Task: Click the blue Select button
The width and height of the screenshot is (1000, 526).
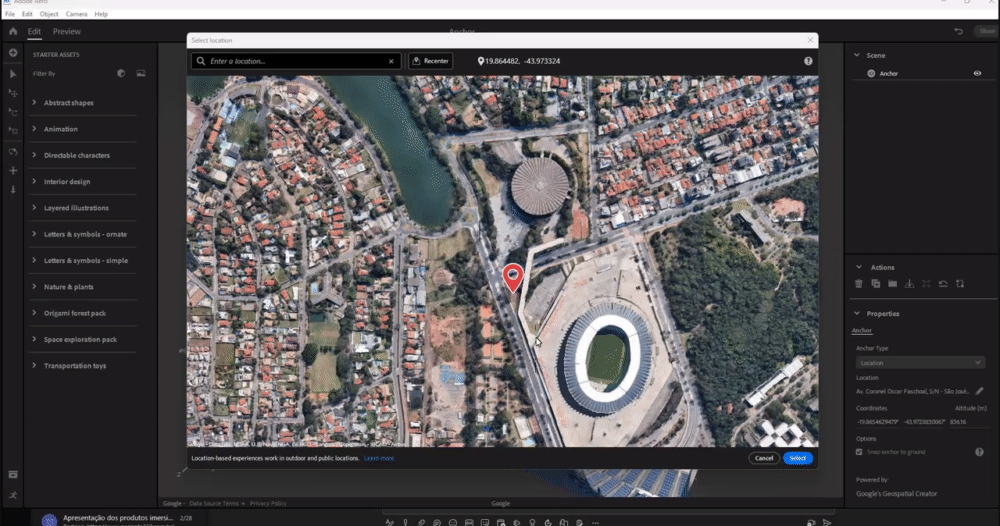Action: pos(798,458)
